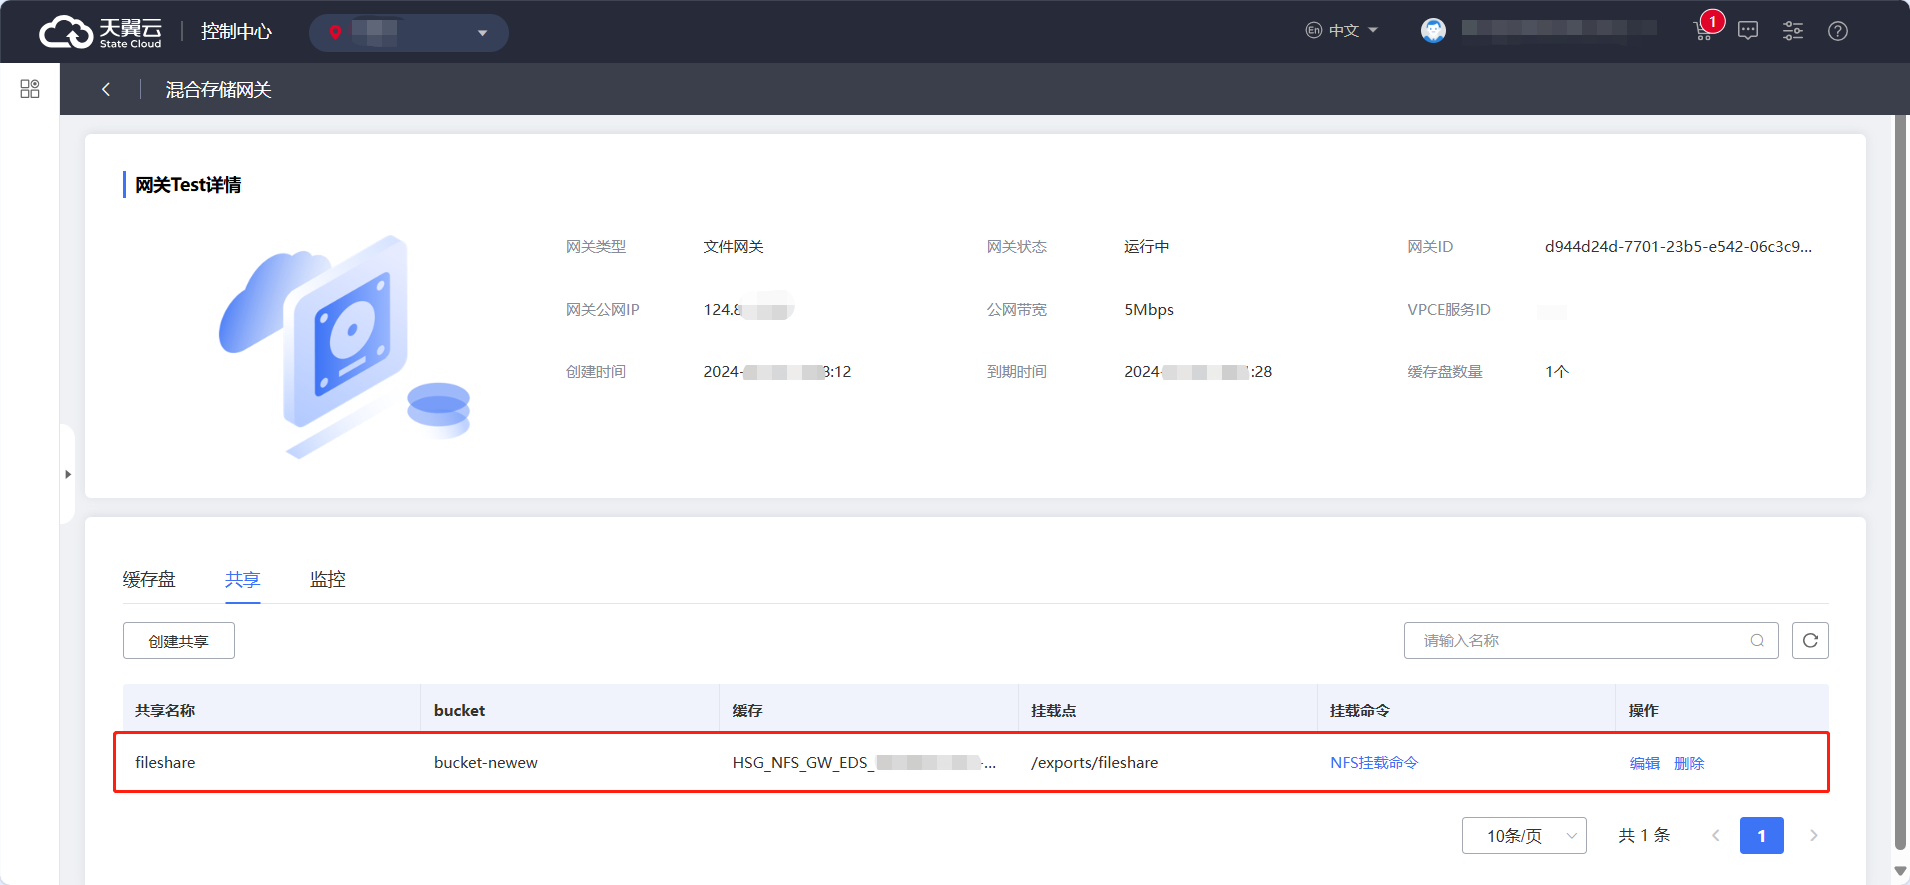Click the 1个 cache disk count
The height and width of the screenshot is (885, 1910).
[x=1557, y=372]
